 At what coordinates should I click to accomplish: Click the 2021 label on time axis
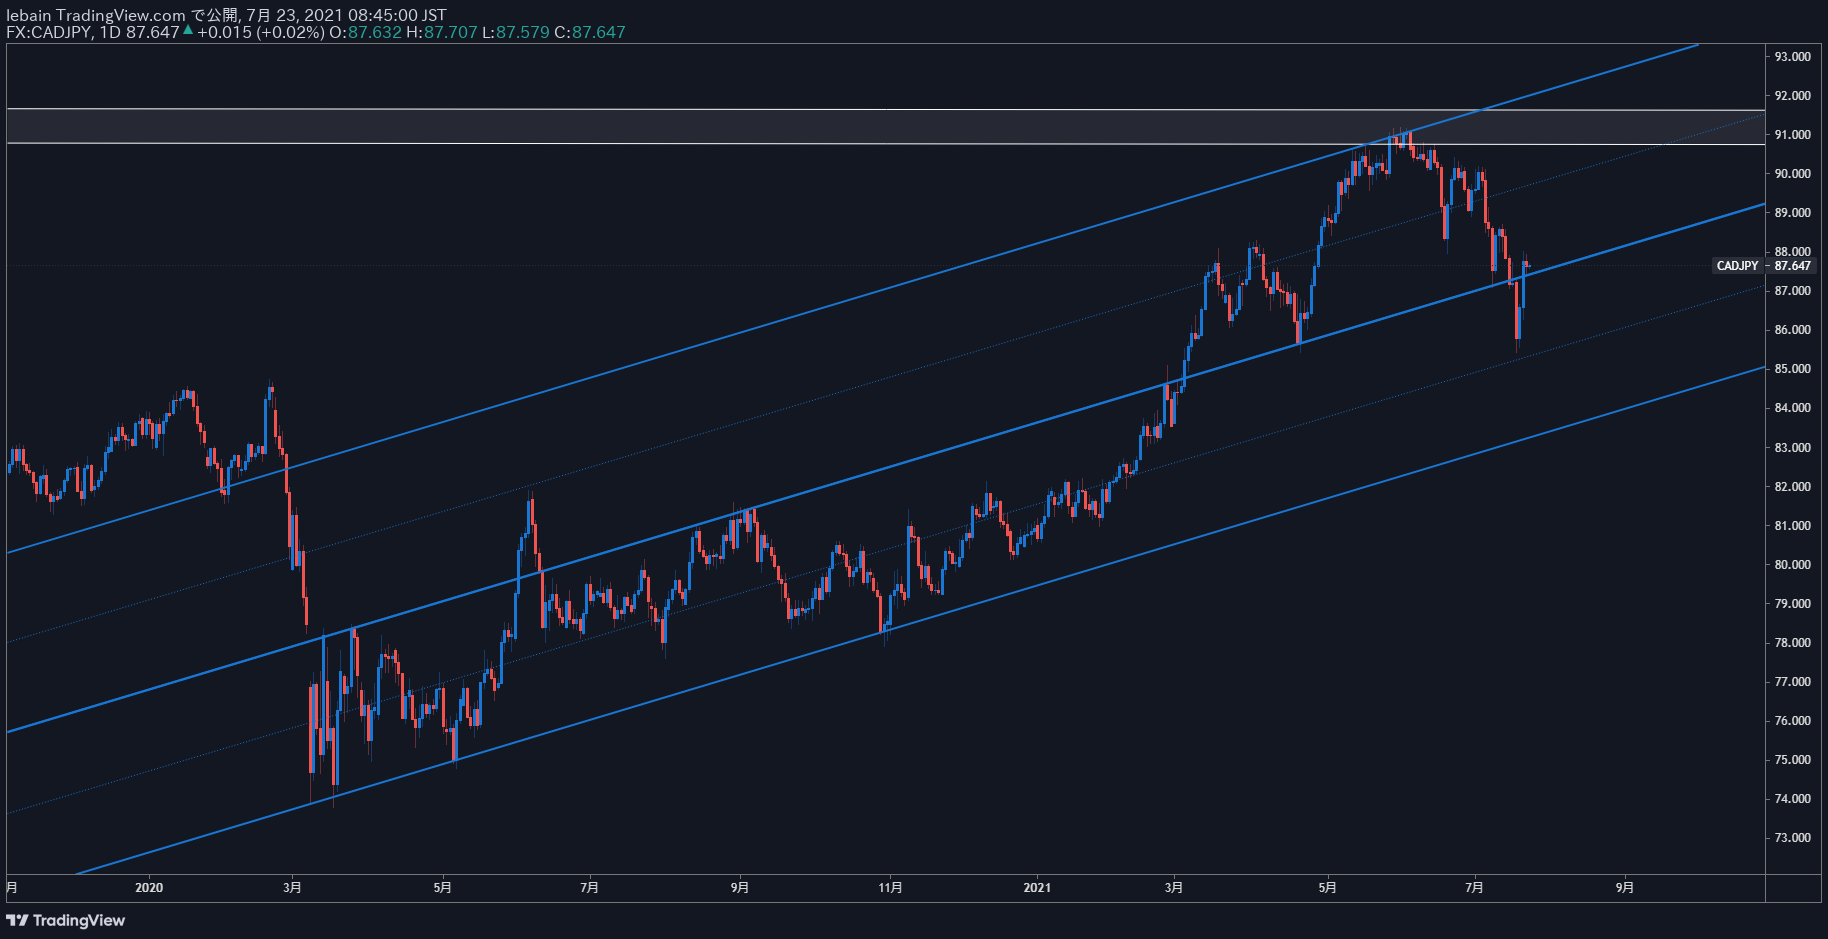click(x=1038, y=888)
